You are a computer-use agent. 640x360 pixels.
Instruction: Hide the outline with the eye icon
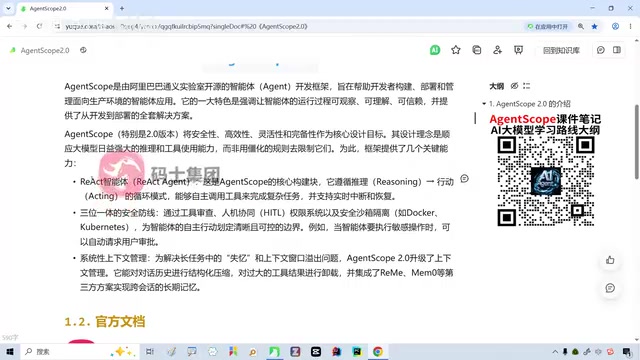[x=514, y=86]
